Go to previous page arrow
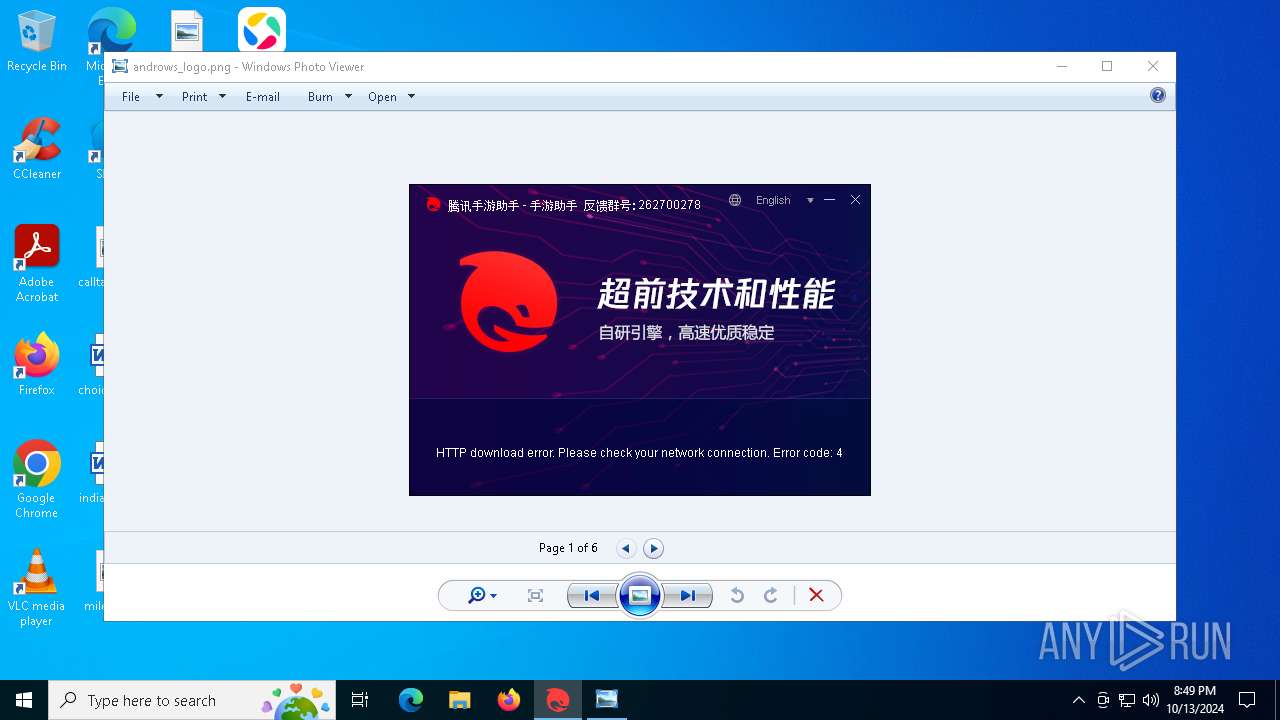The image size is (1280, 720). [x=626, y=548]
